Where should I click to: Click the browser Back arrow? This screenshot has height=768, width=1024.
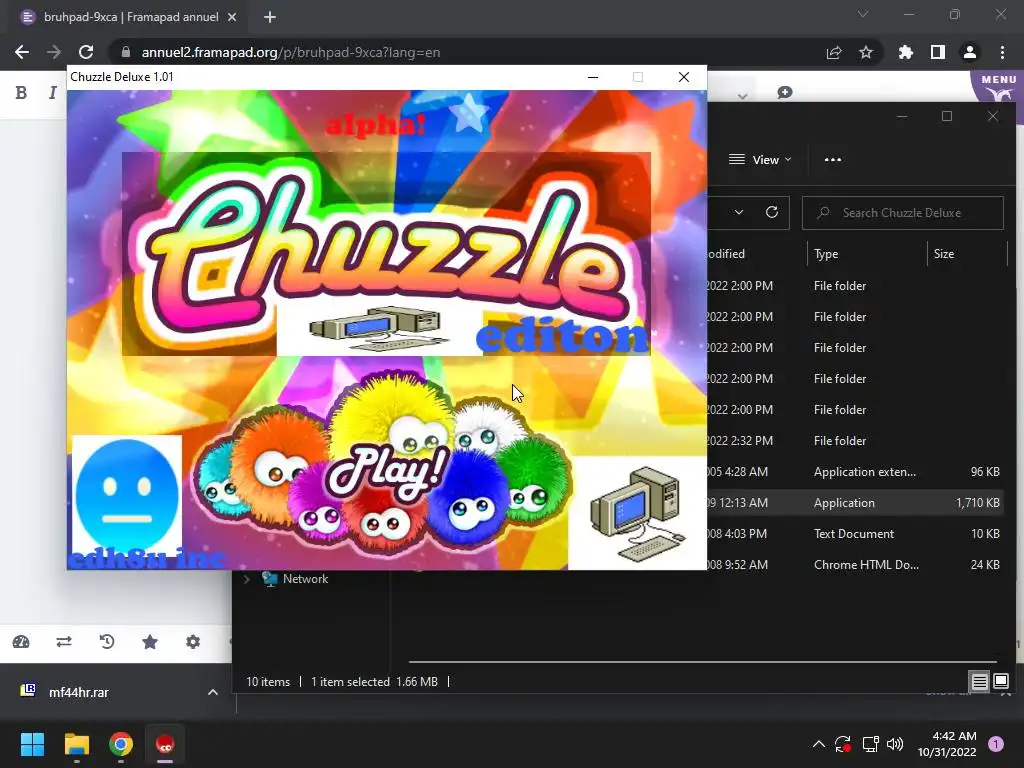point(22,52)
